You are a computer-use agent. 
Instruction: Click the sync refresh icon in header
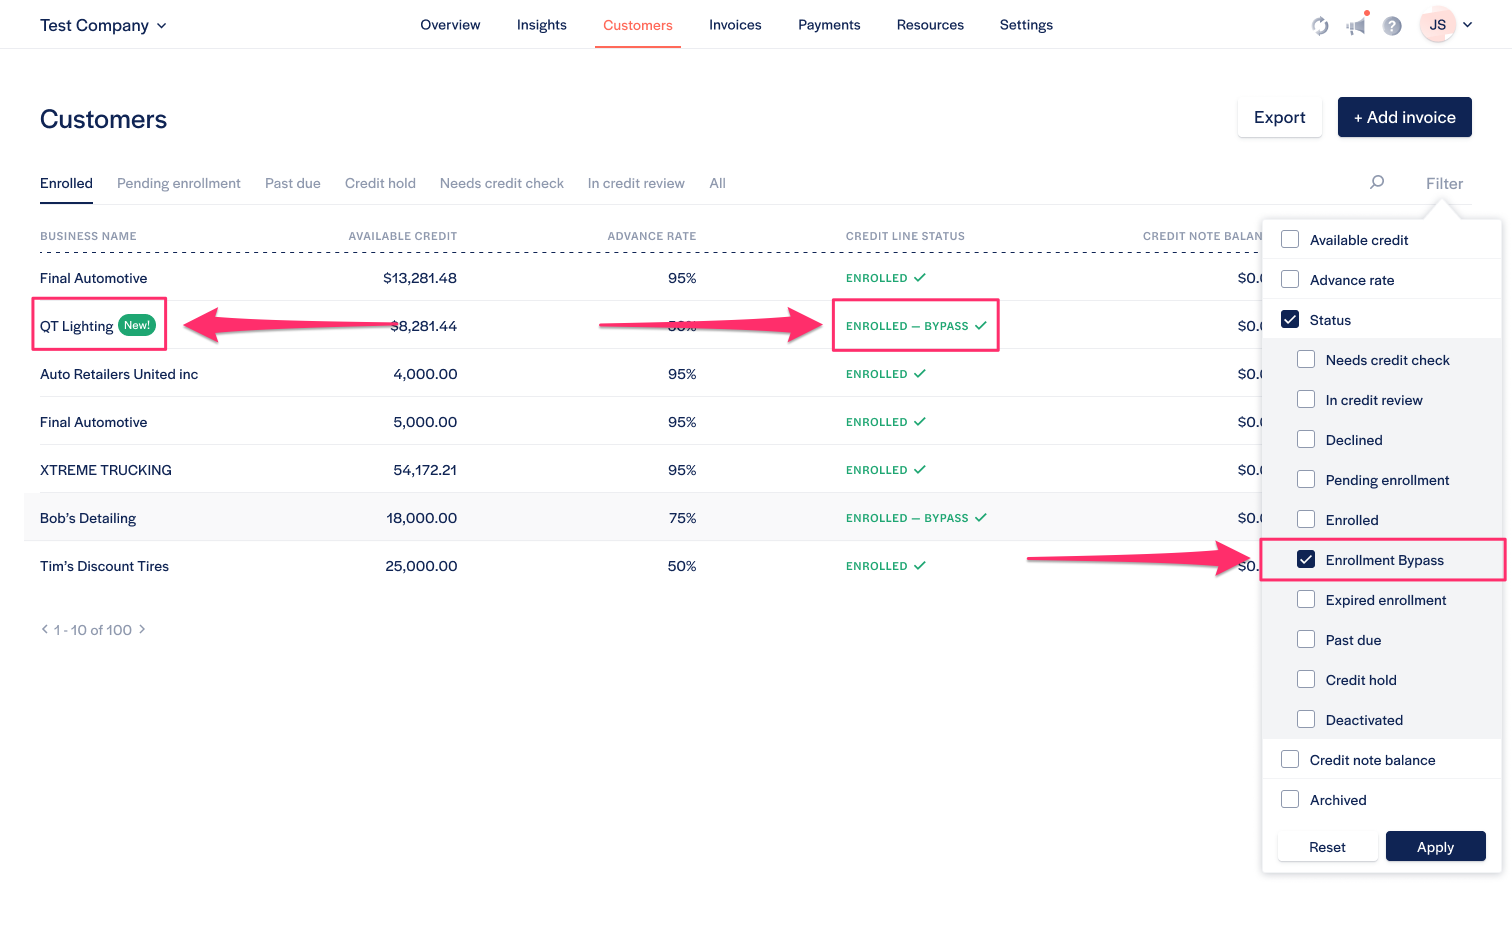pos(1320,26)
